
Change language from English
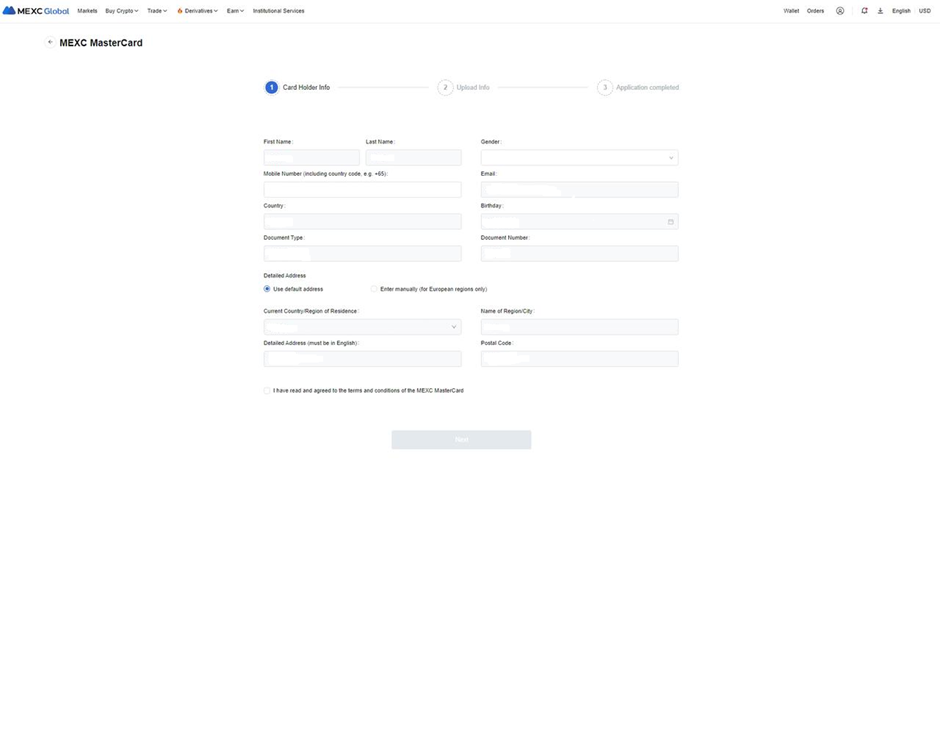point(901,11)
